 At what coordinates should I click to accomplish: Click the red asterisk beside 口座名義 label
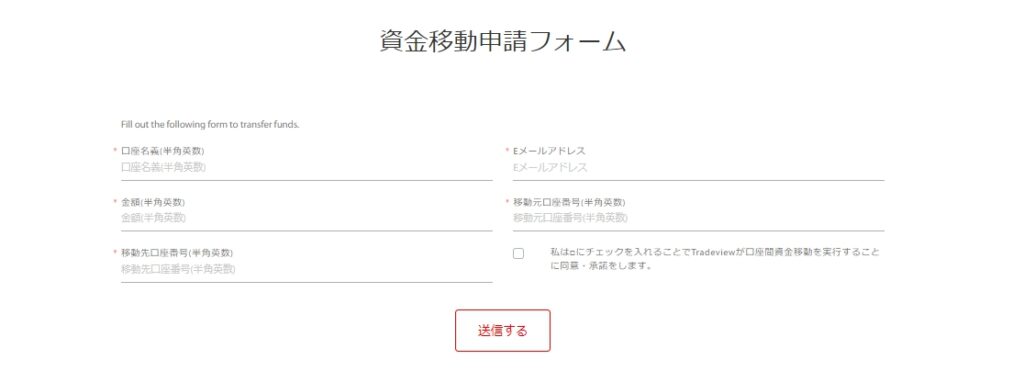click(116, 150)
